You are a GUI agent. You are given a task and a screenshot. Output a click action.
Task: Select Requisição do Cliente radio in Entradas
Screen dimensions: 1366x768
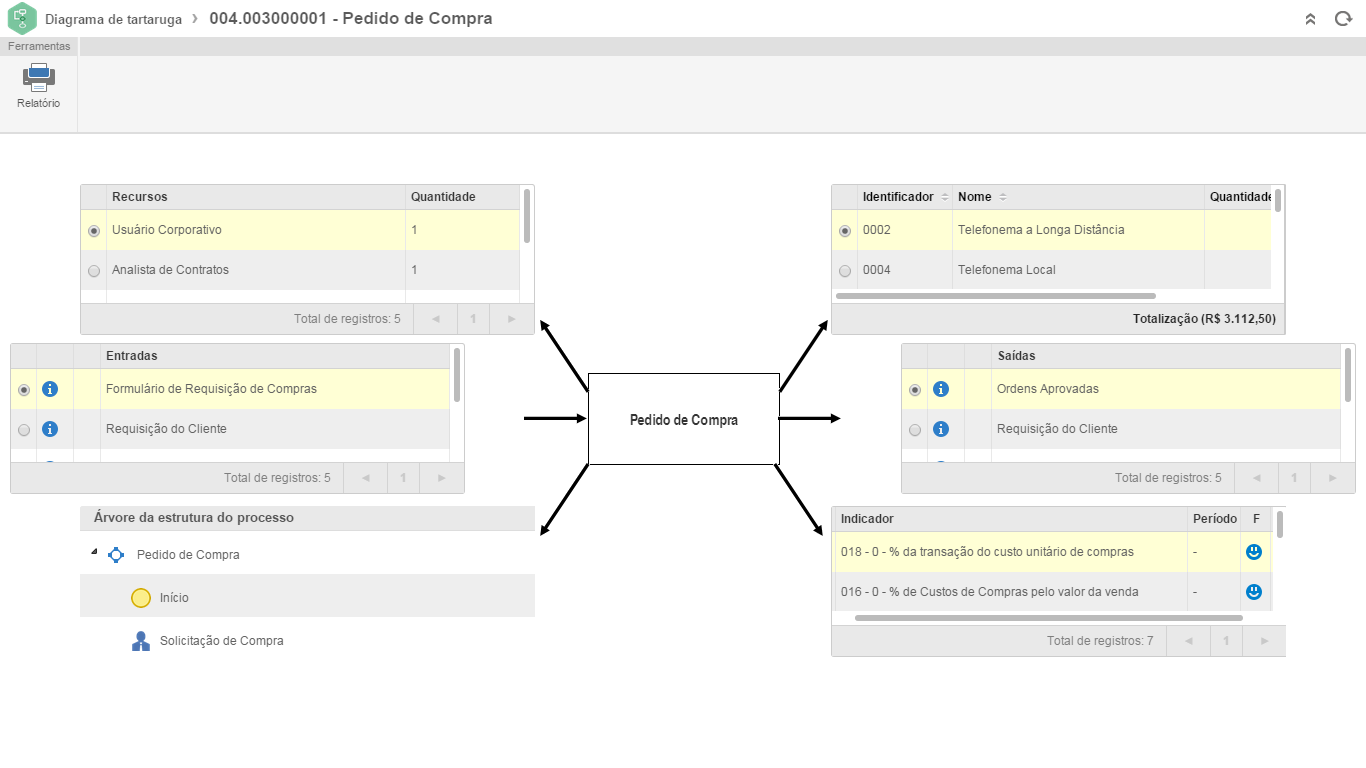click(24, 429)
